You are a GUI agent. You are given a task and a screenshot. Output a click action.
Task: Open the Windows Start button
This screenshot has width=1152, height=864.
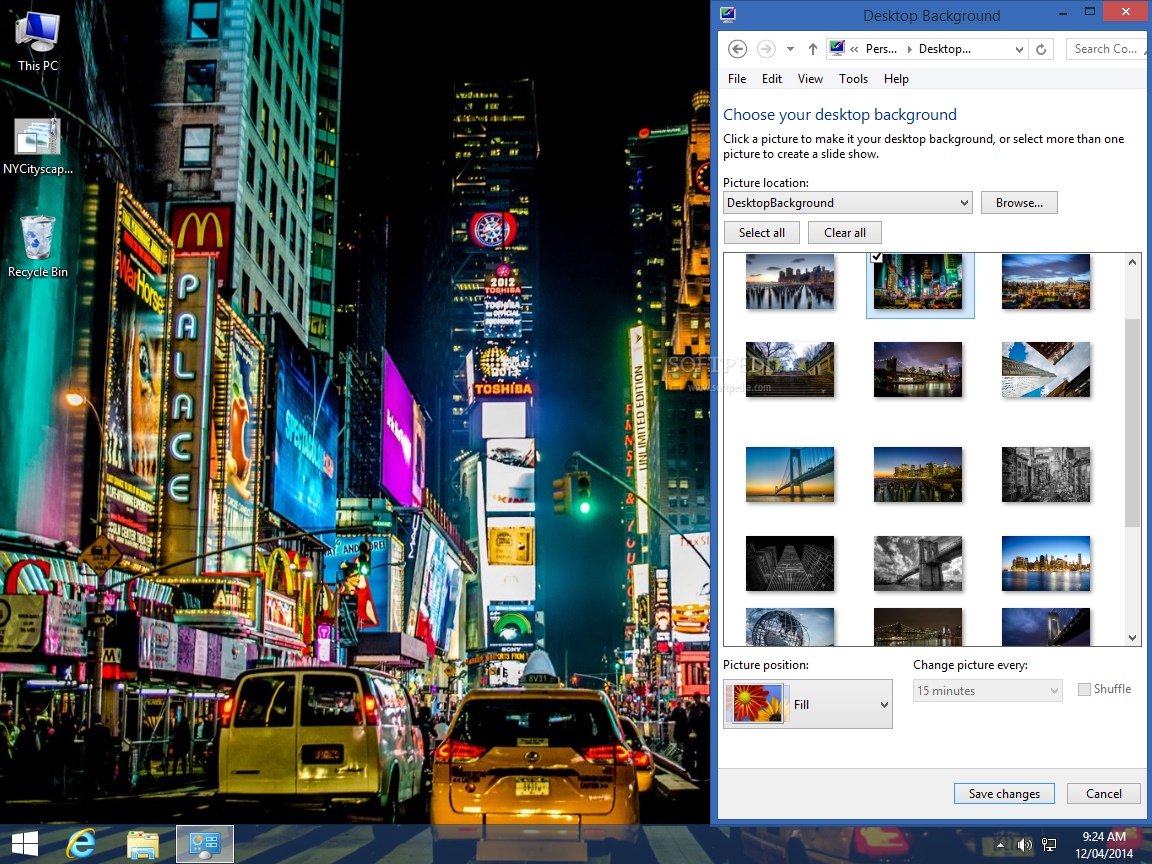coord(24,843)
